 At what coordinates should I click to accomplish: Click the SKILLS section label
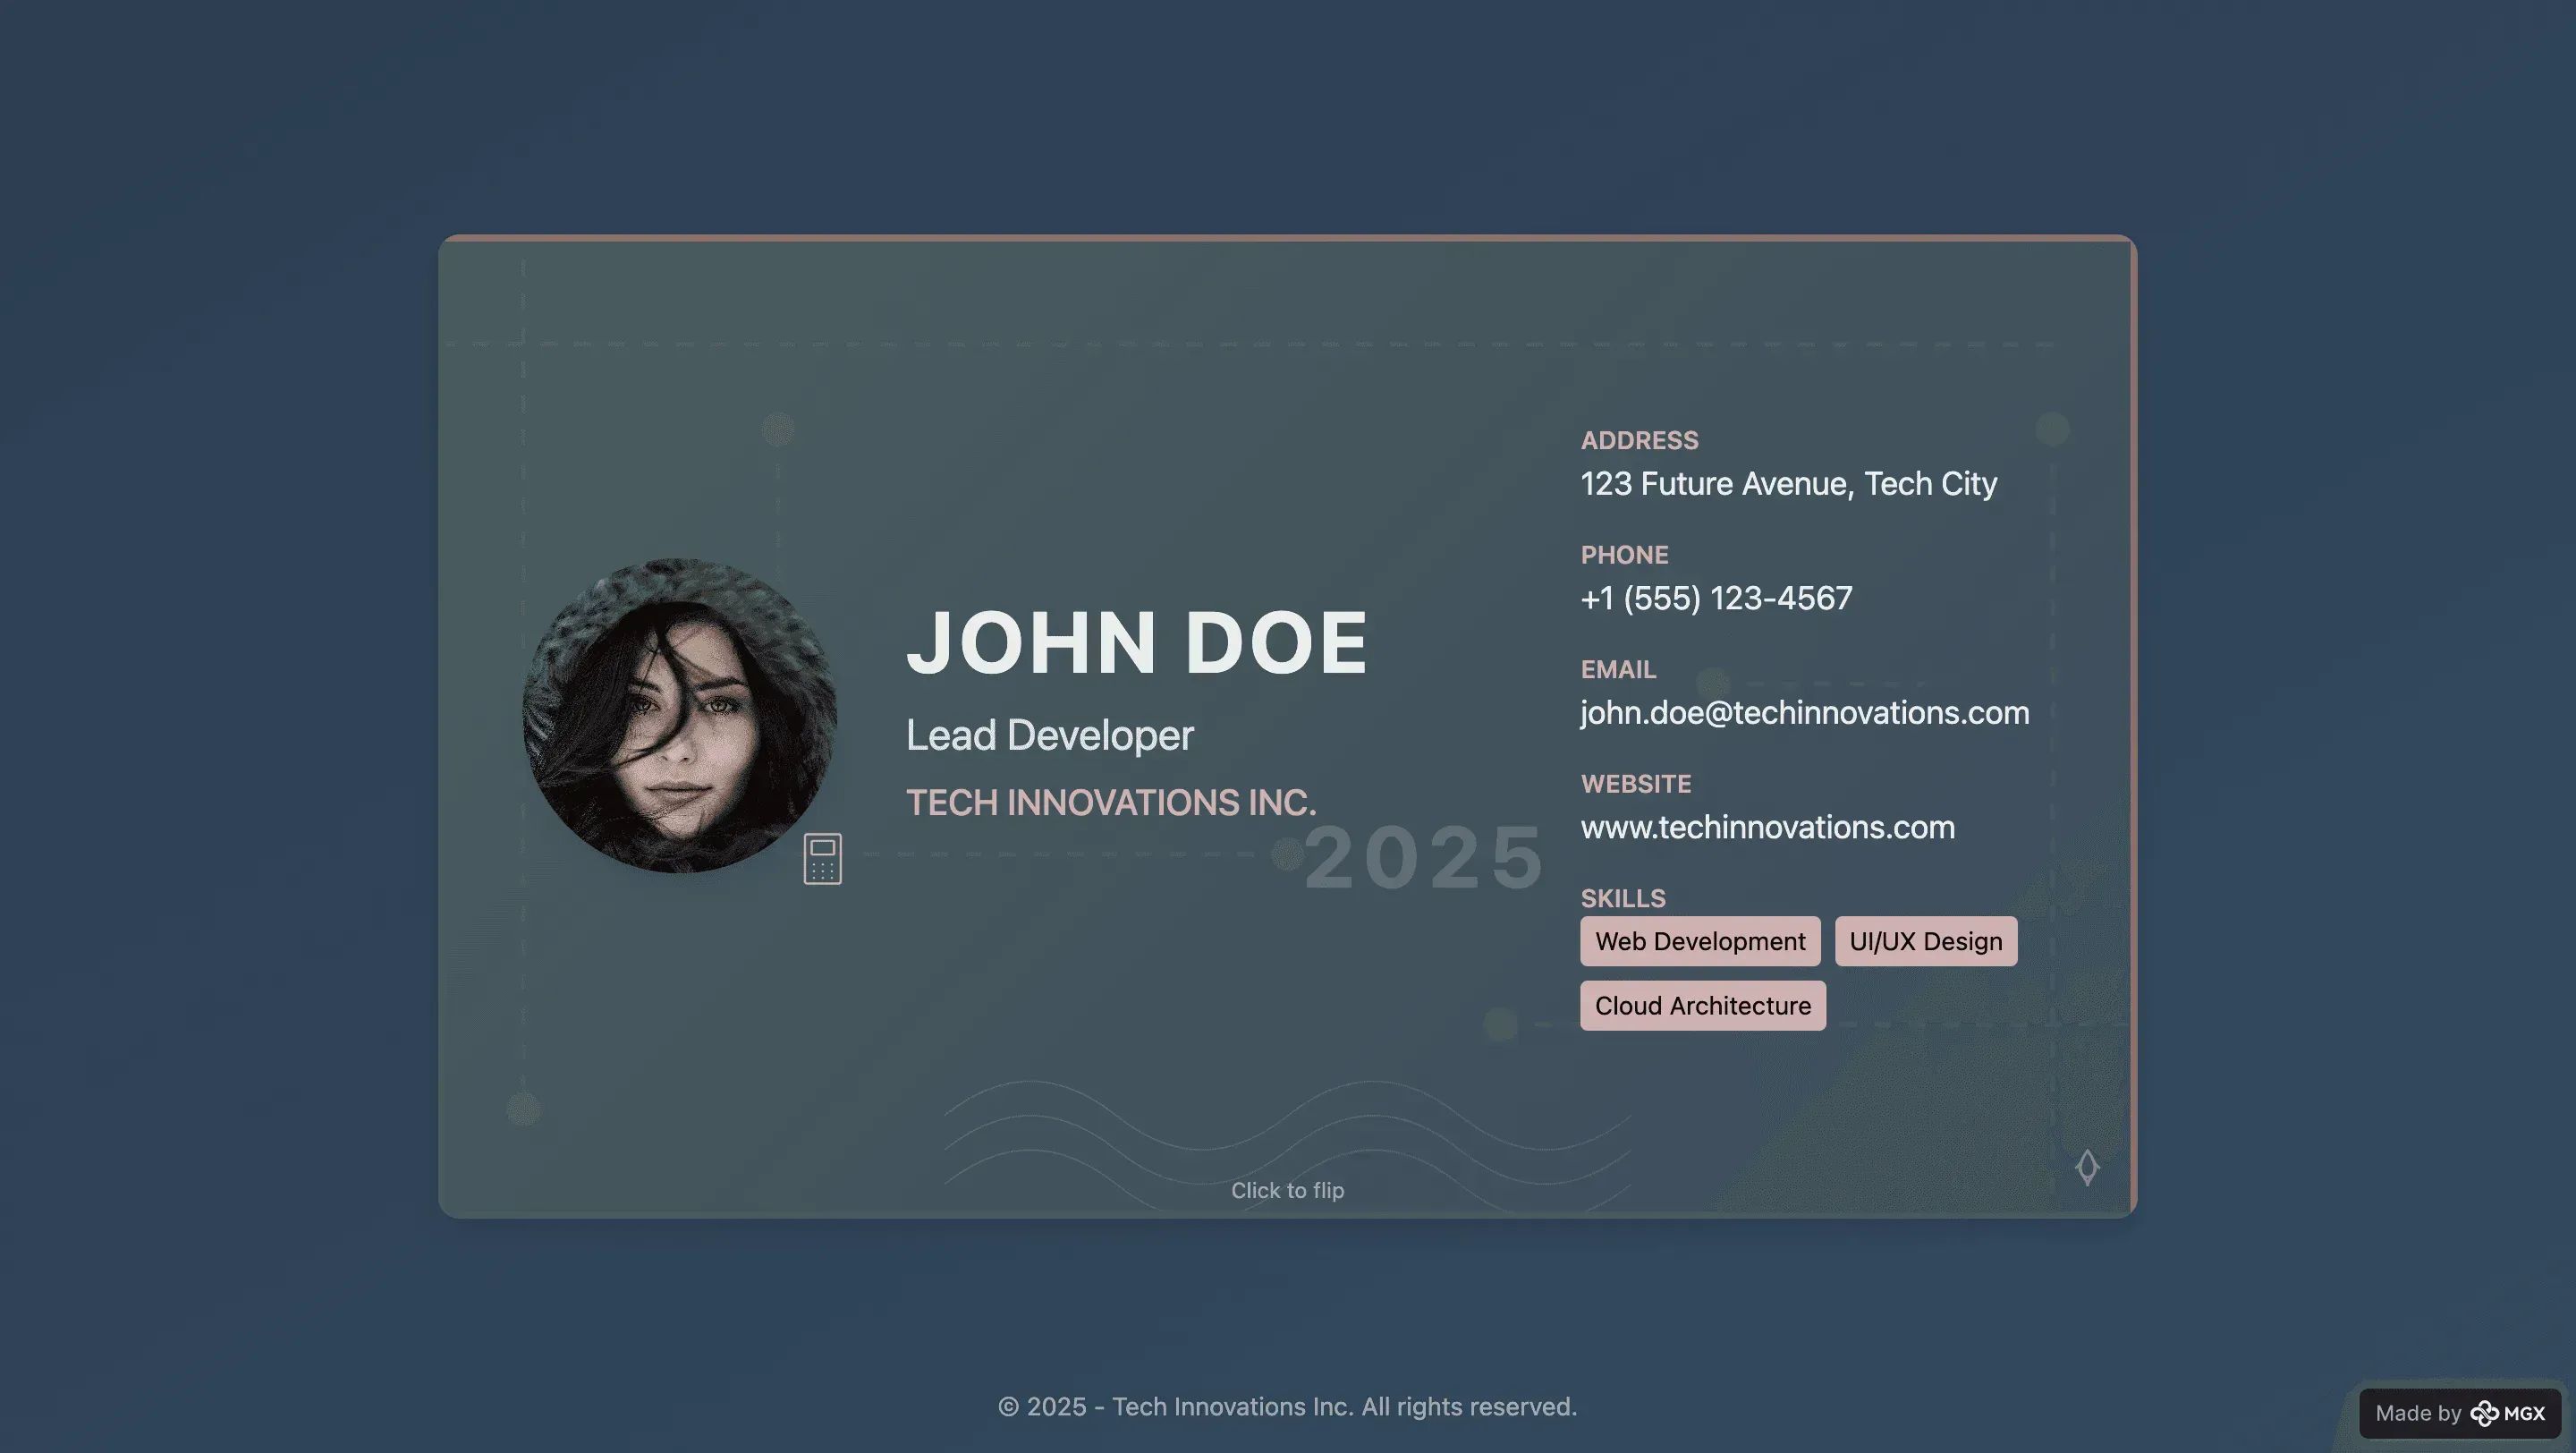[x=1622, y=898]
